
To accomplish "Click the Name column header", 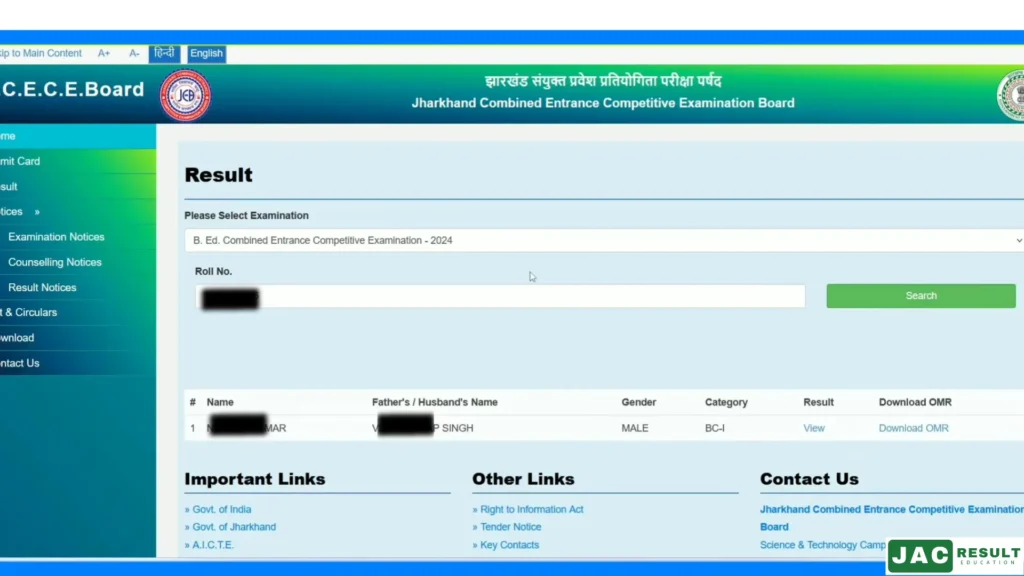I will click(220, 402).
